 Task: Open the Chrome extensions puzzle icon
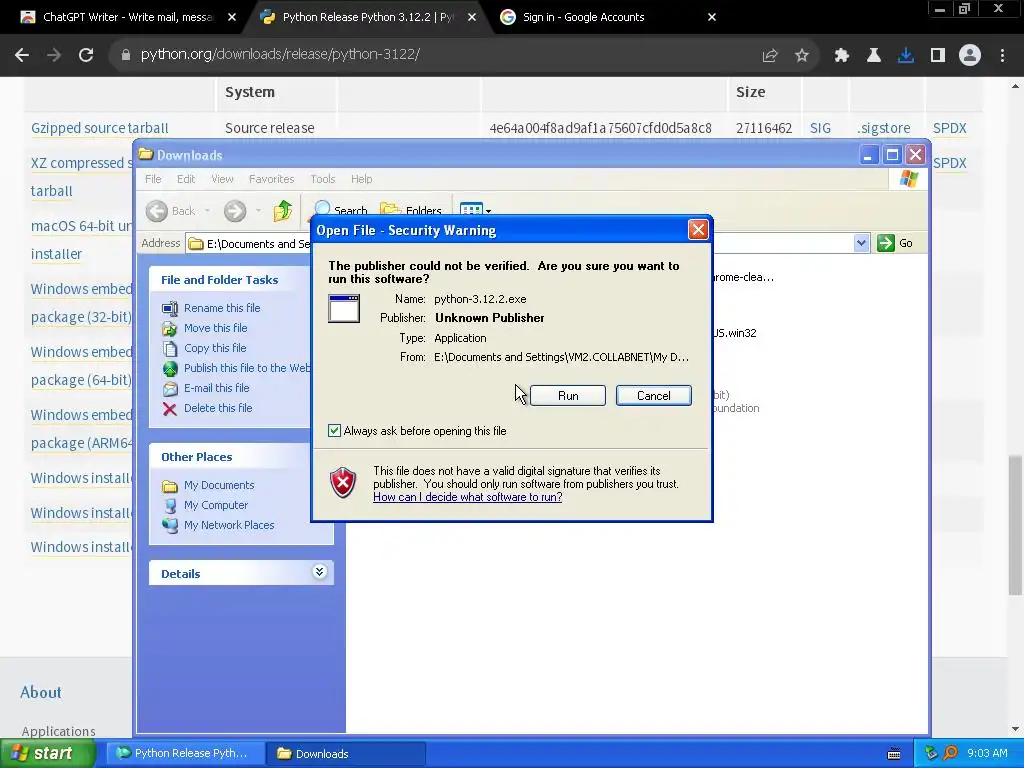842,56
